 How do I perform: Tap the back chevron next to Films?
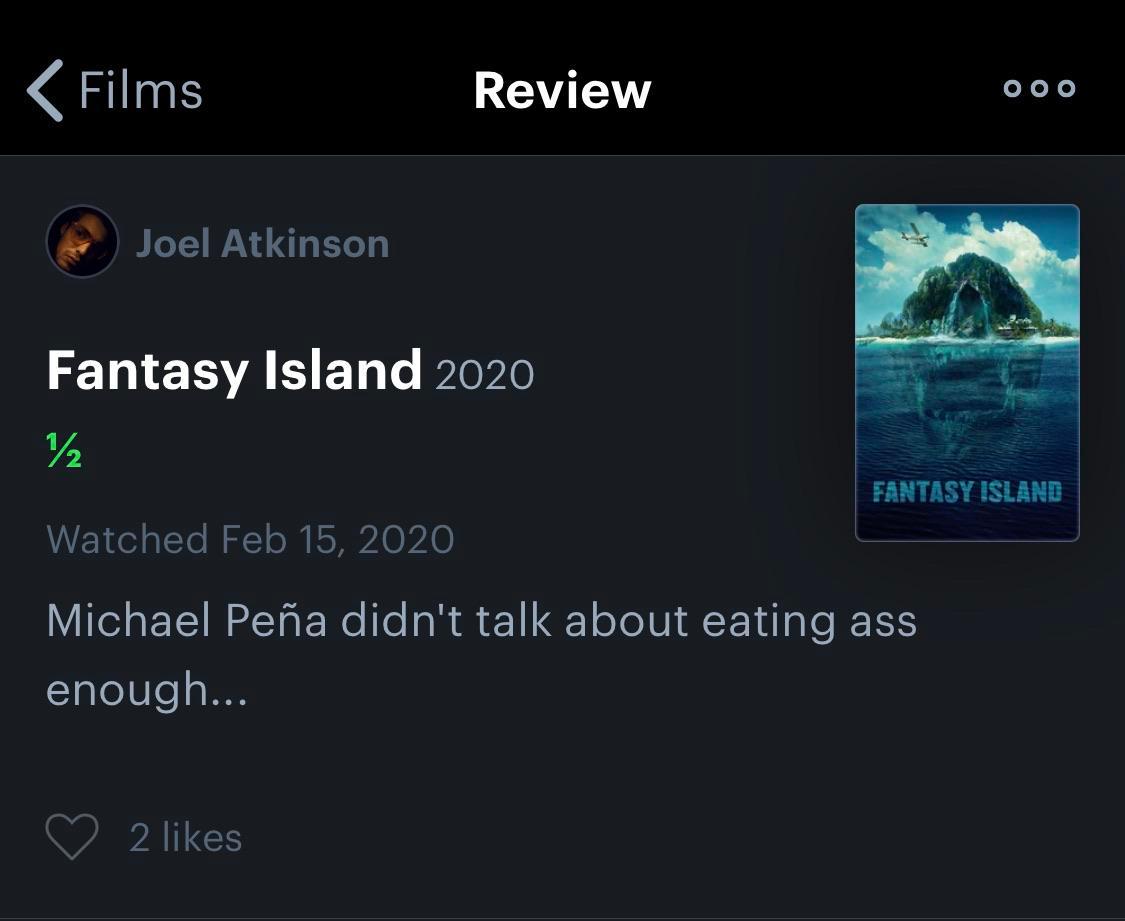pyautogui.click(x=44, y=88)
